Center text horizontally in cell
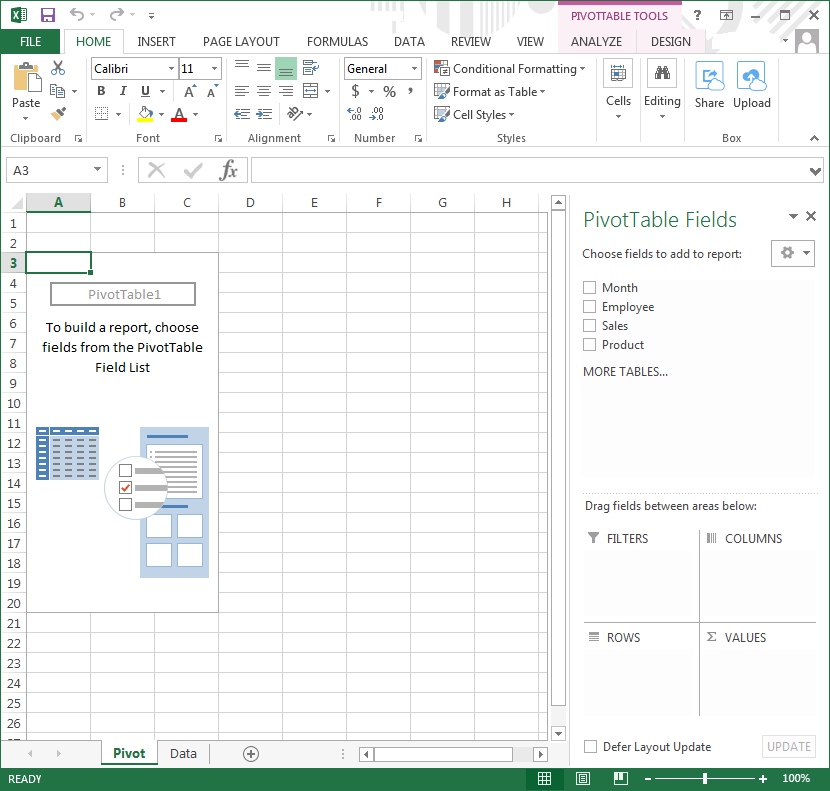This screenshot has width=830, height=791. (x=264, y=91)
